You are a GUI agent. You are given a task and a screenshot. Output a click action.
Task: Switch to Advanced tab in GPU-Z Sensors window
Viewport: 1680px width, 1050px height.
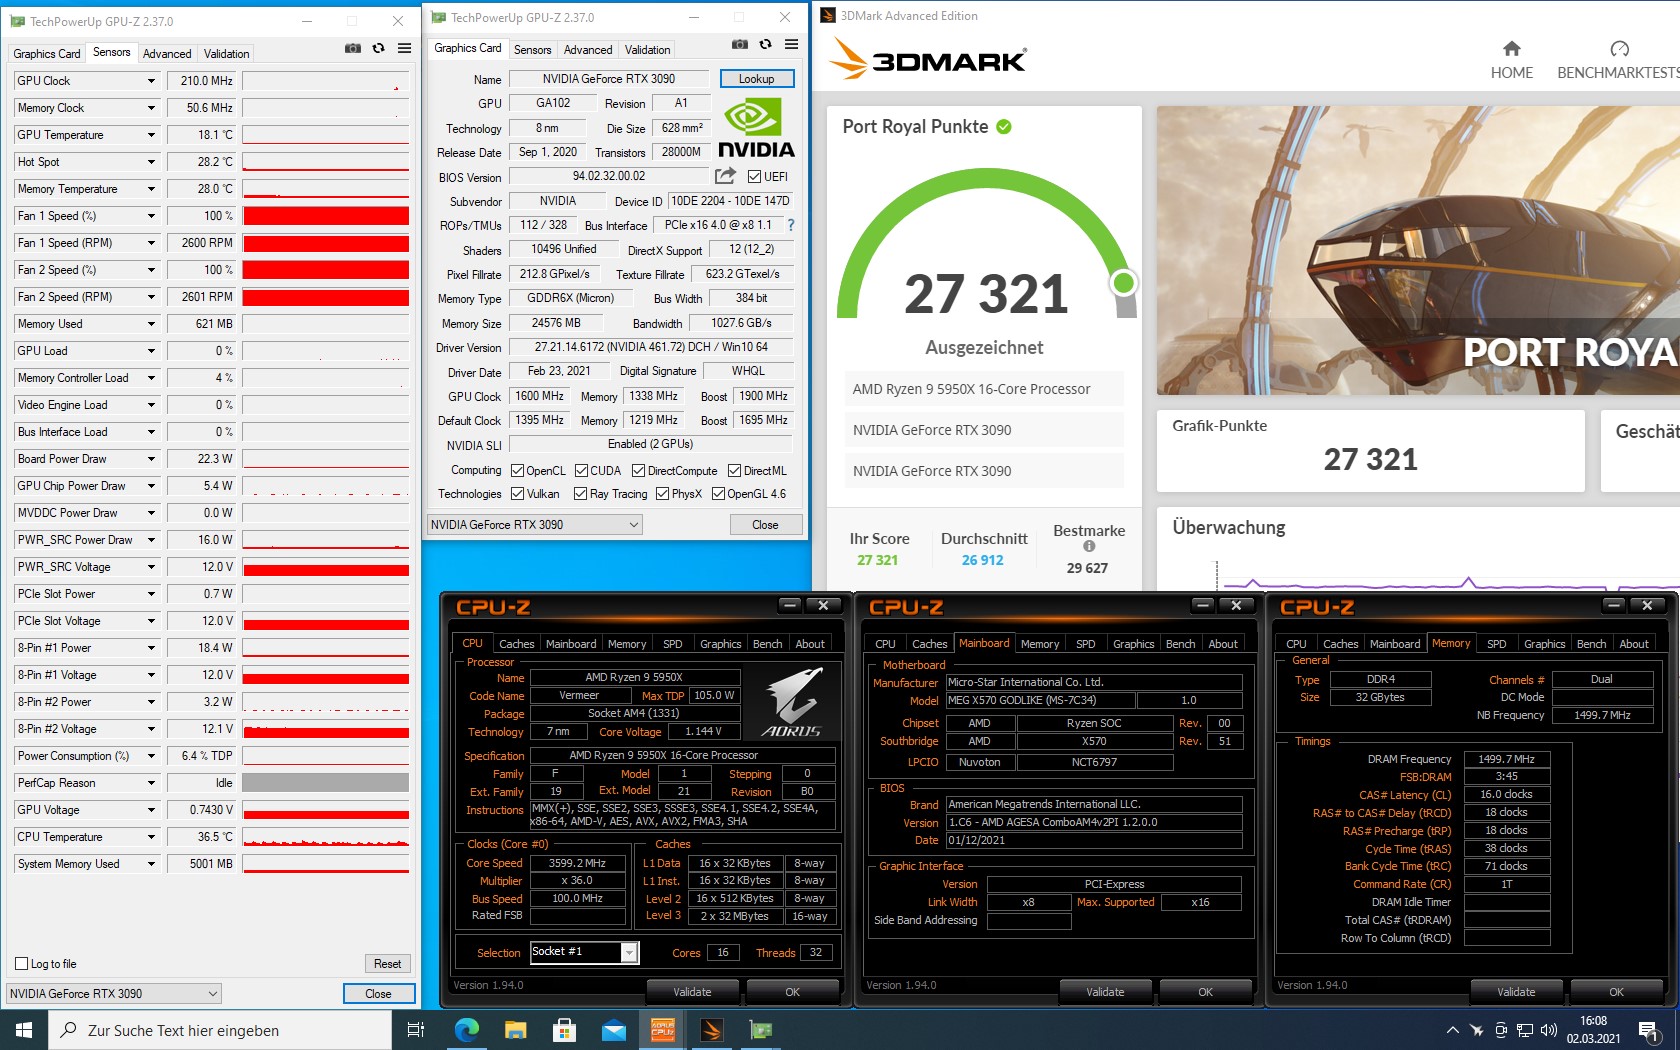click(167, 54)
